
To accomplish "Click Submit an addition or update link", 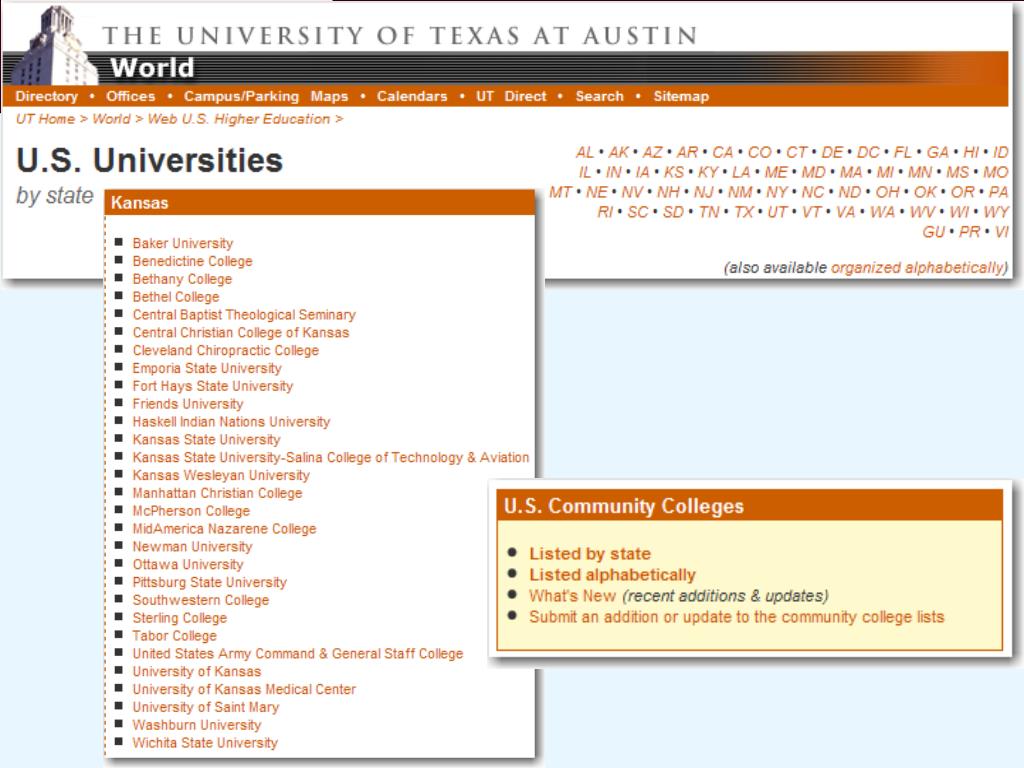I will tap(737, 616).
